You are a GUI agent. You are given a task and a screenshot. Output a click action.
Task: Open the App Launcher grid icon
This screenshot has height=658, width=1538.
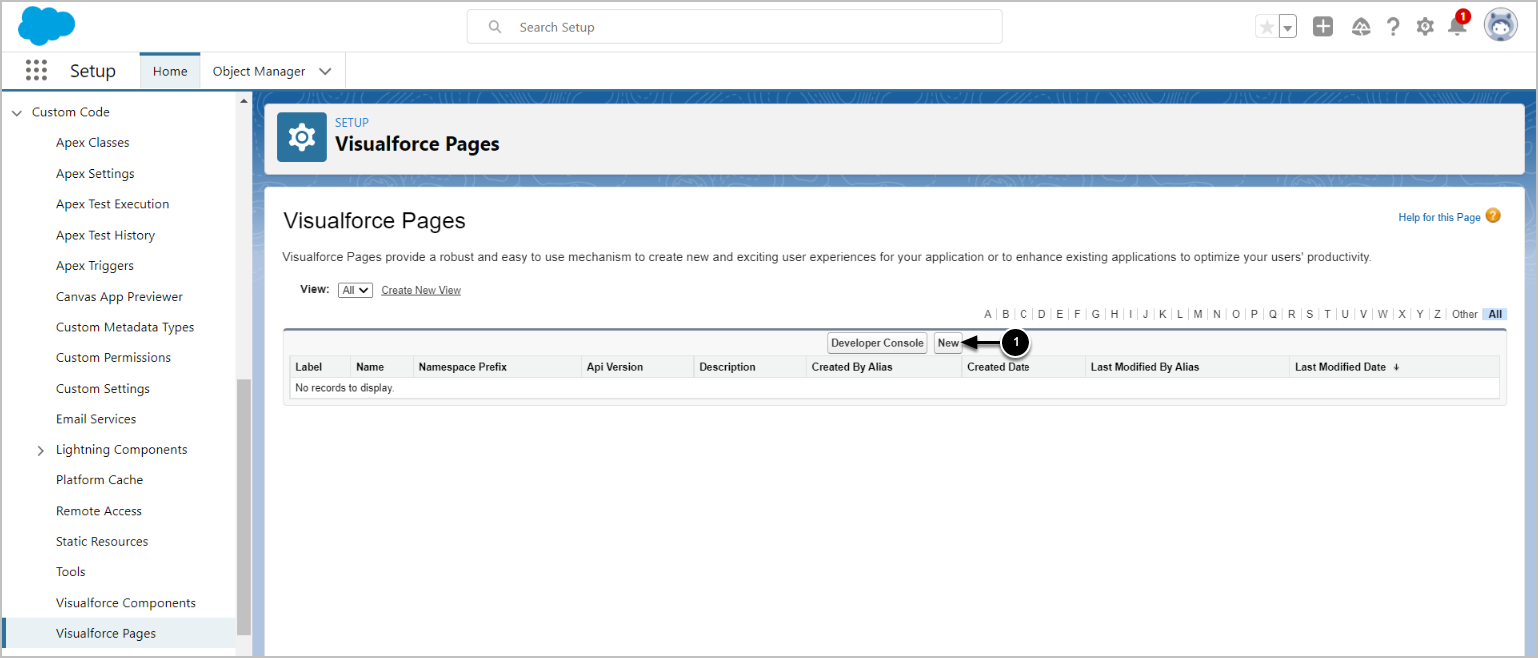click(x=36, y=71)
